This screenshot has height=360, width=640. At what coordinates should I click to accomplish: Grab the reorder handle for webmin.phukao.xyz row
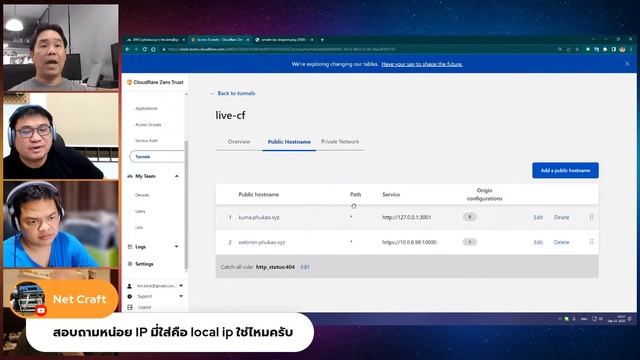click(x=591, y=242)
